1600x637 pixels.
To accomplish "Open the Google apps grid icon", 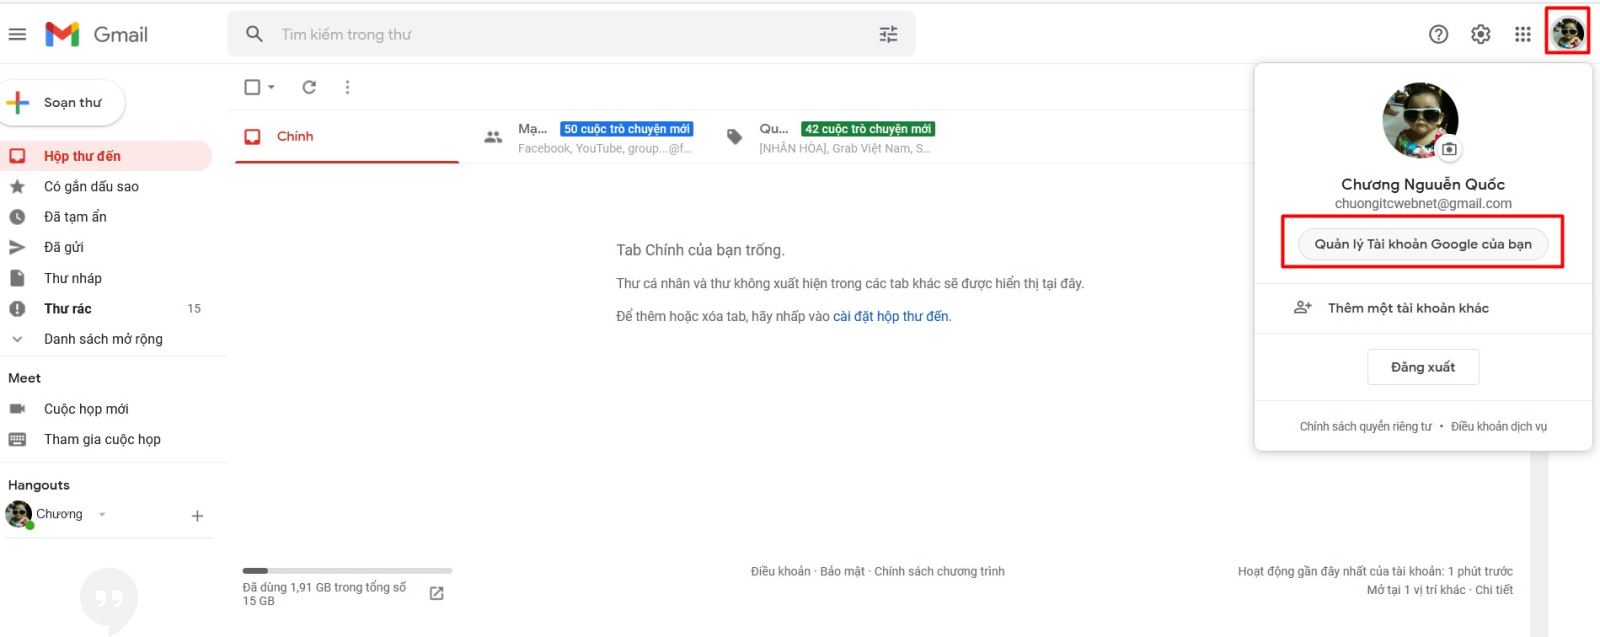I will [x=1522, y=34].
